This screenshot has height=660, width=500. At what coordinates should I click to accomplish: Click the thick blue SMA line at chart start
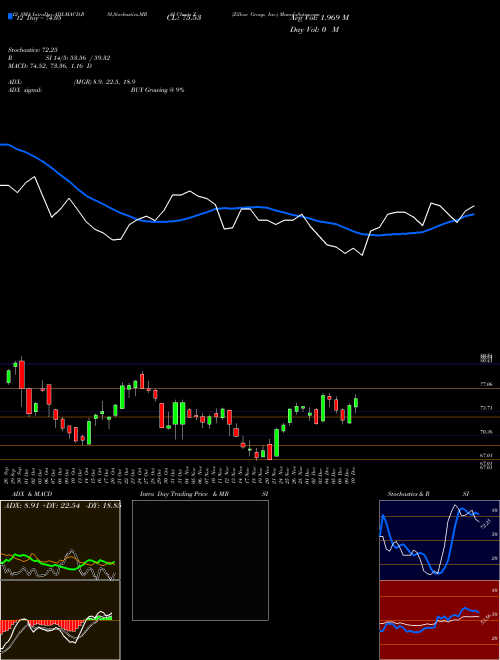(x=5, y=145)
